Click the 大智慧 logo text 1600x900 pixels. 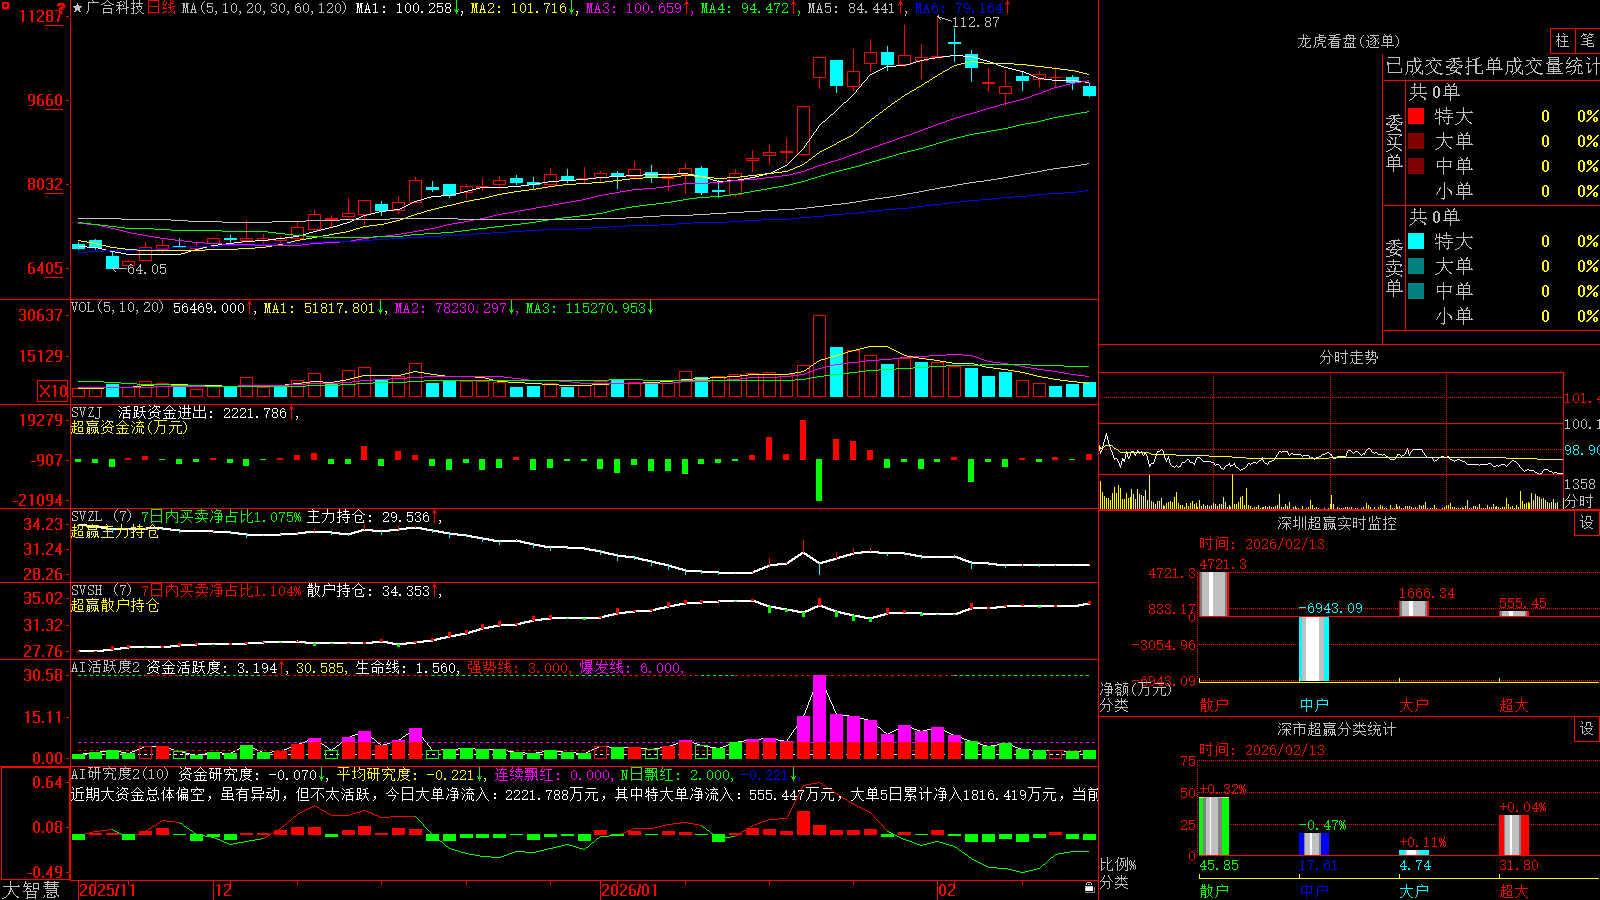(31, 890)
